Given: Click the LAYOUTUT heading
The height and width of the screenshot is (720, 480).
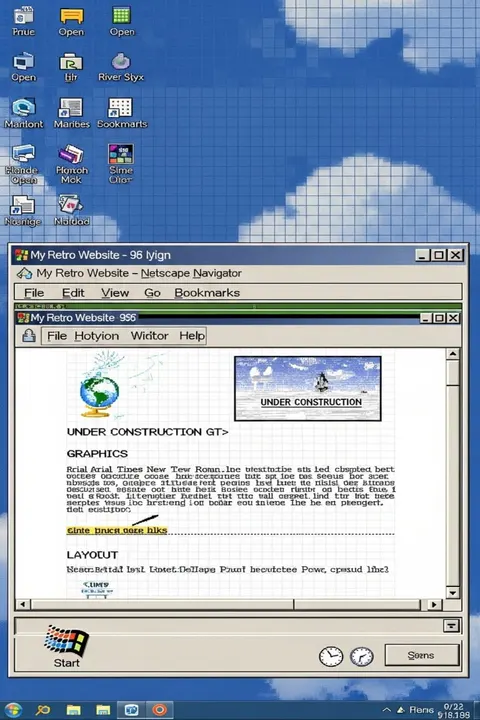Looking at the screenshot, I should (92, 555).
